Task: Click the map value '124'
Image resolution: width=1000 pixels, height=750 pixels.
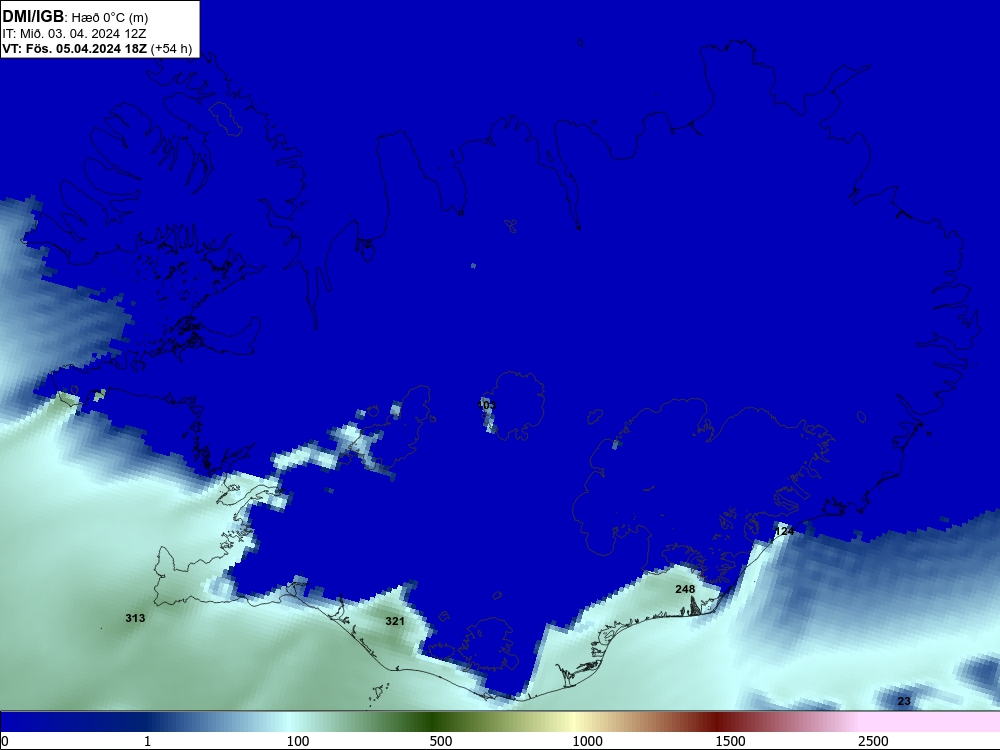Action: point(784,531)
